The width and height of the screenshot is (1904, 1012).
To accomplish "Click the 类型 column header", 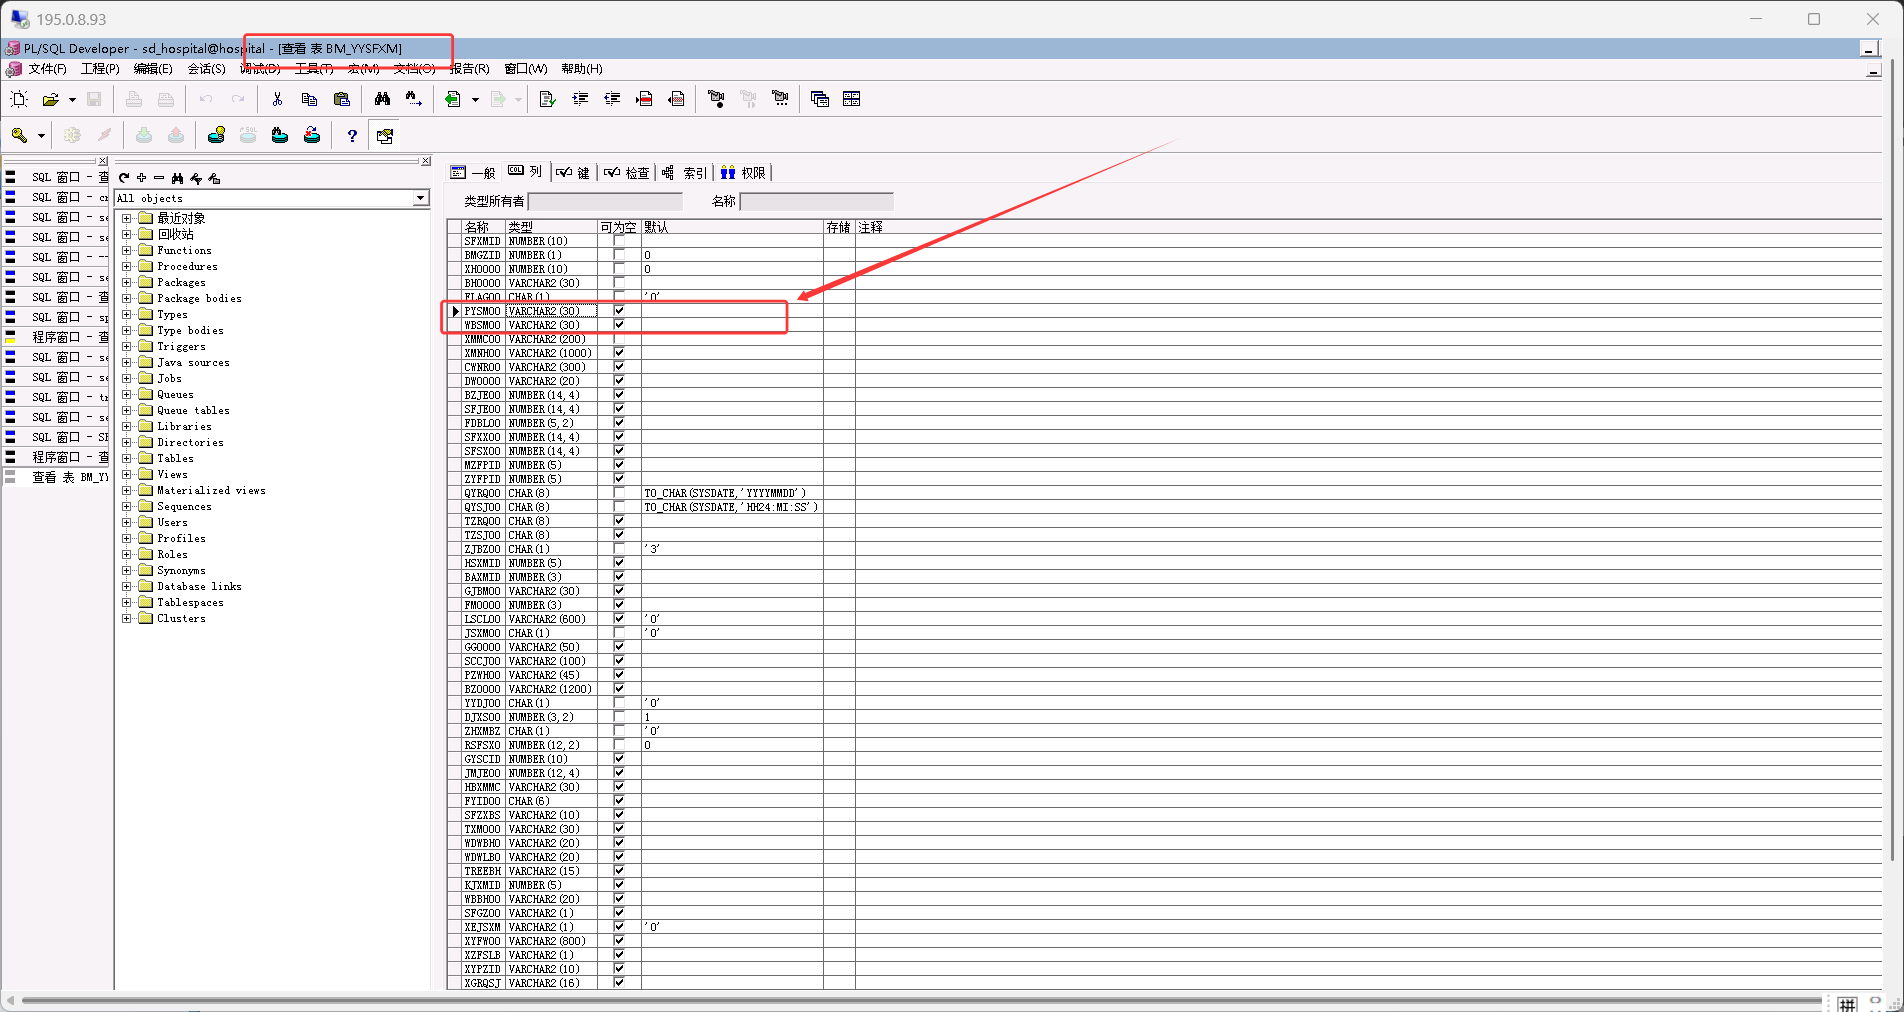I will tap(551, 227).
